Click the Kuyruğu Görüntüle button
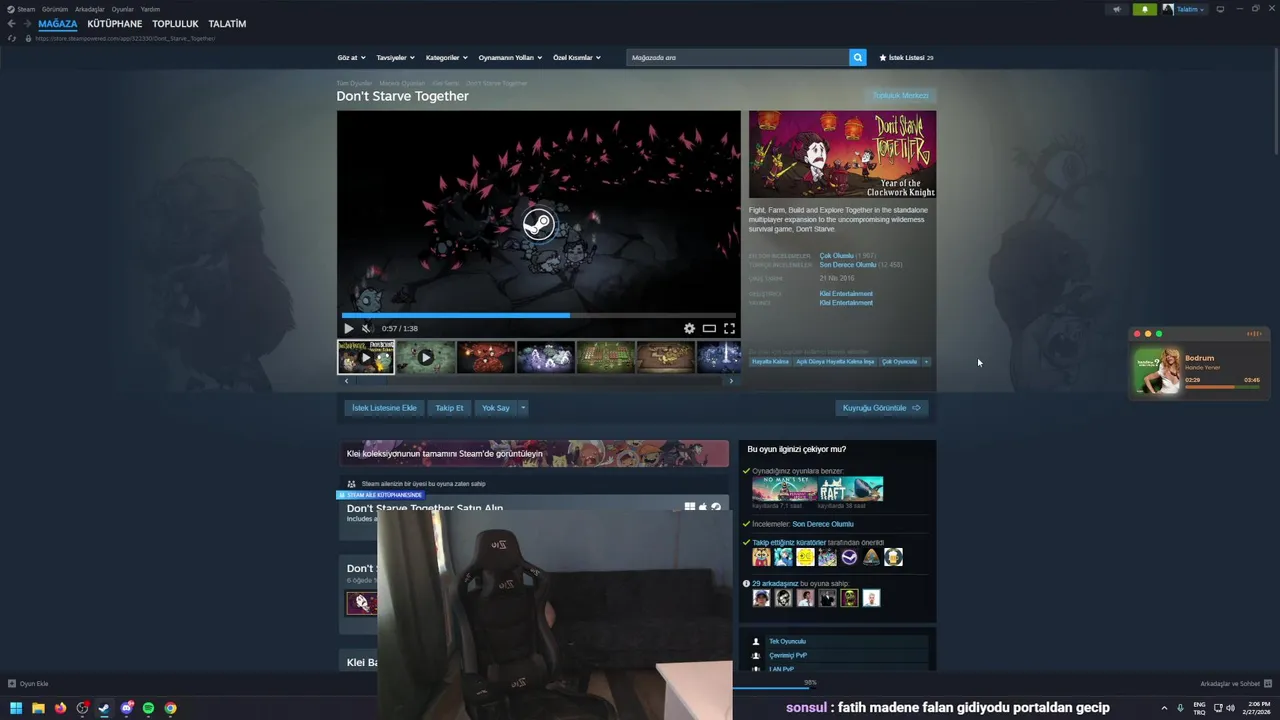This screenshot has width=1280, height=720. [x=881, y=408]
